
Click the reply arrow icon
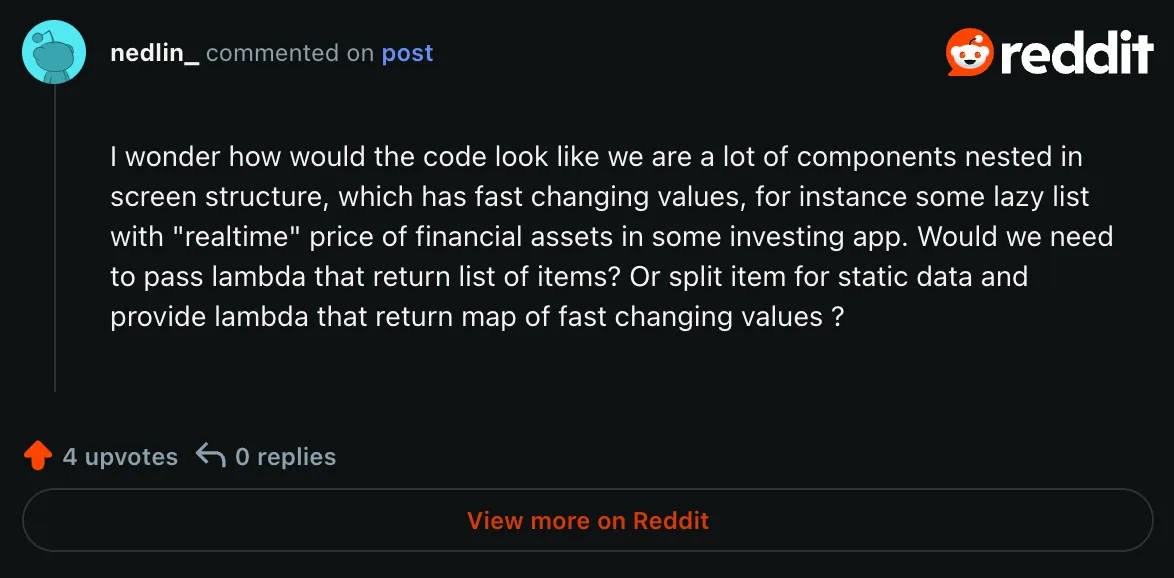pos(210,456)
